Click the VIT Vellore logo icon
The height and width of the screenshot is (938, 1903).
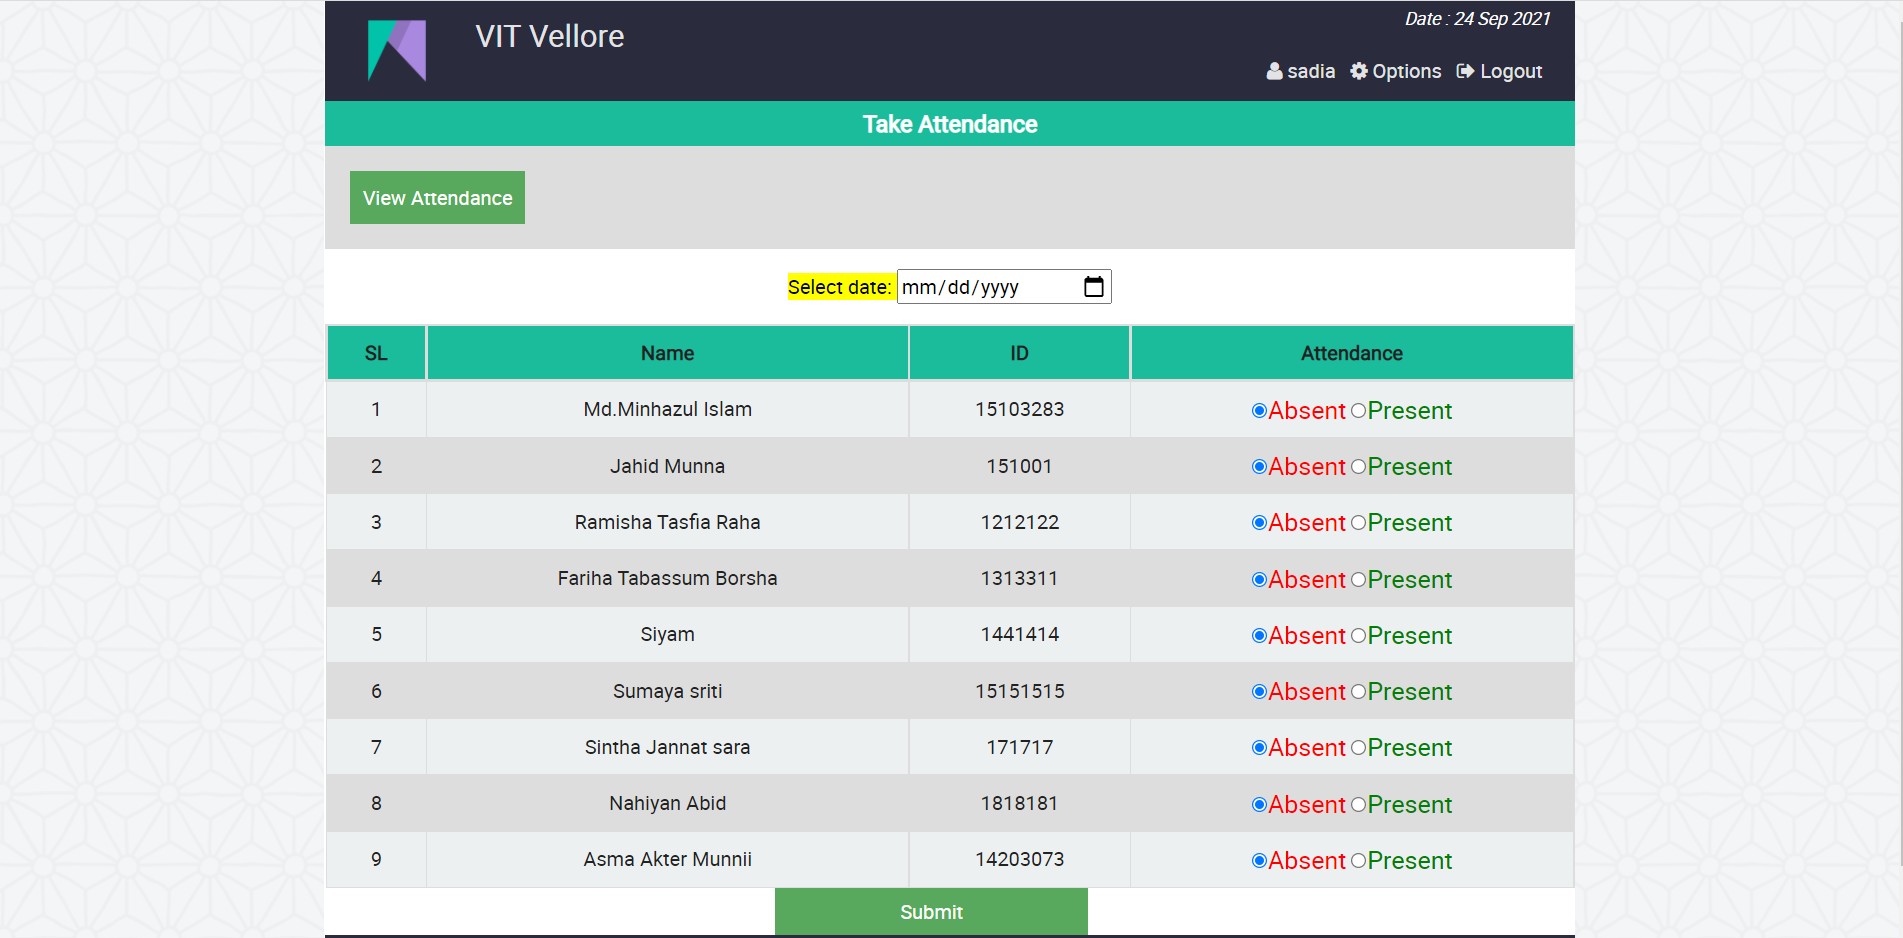point(397,50)
